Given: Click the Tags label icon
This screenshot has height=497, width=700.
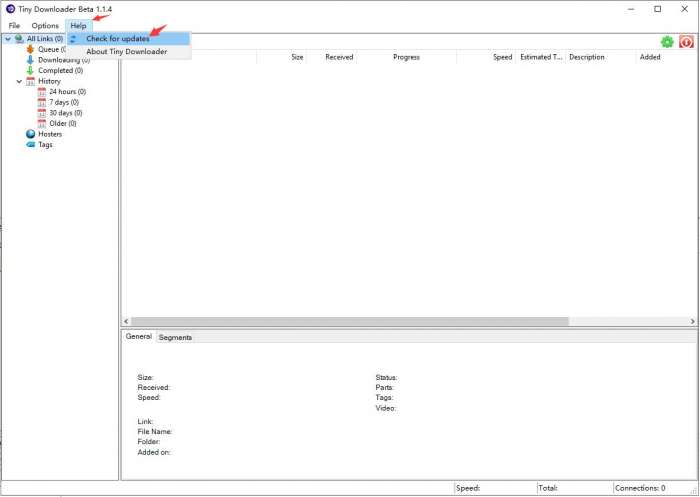Looking at the screenshot, I should point(30,145).
